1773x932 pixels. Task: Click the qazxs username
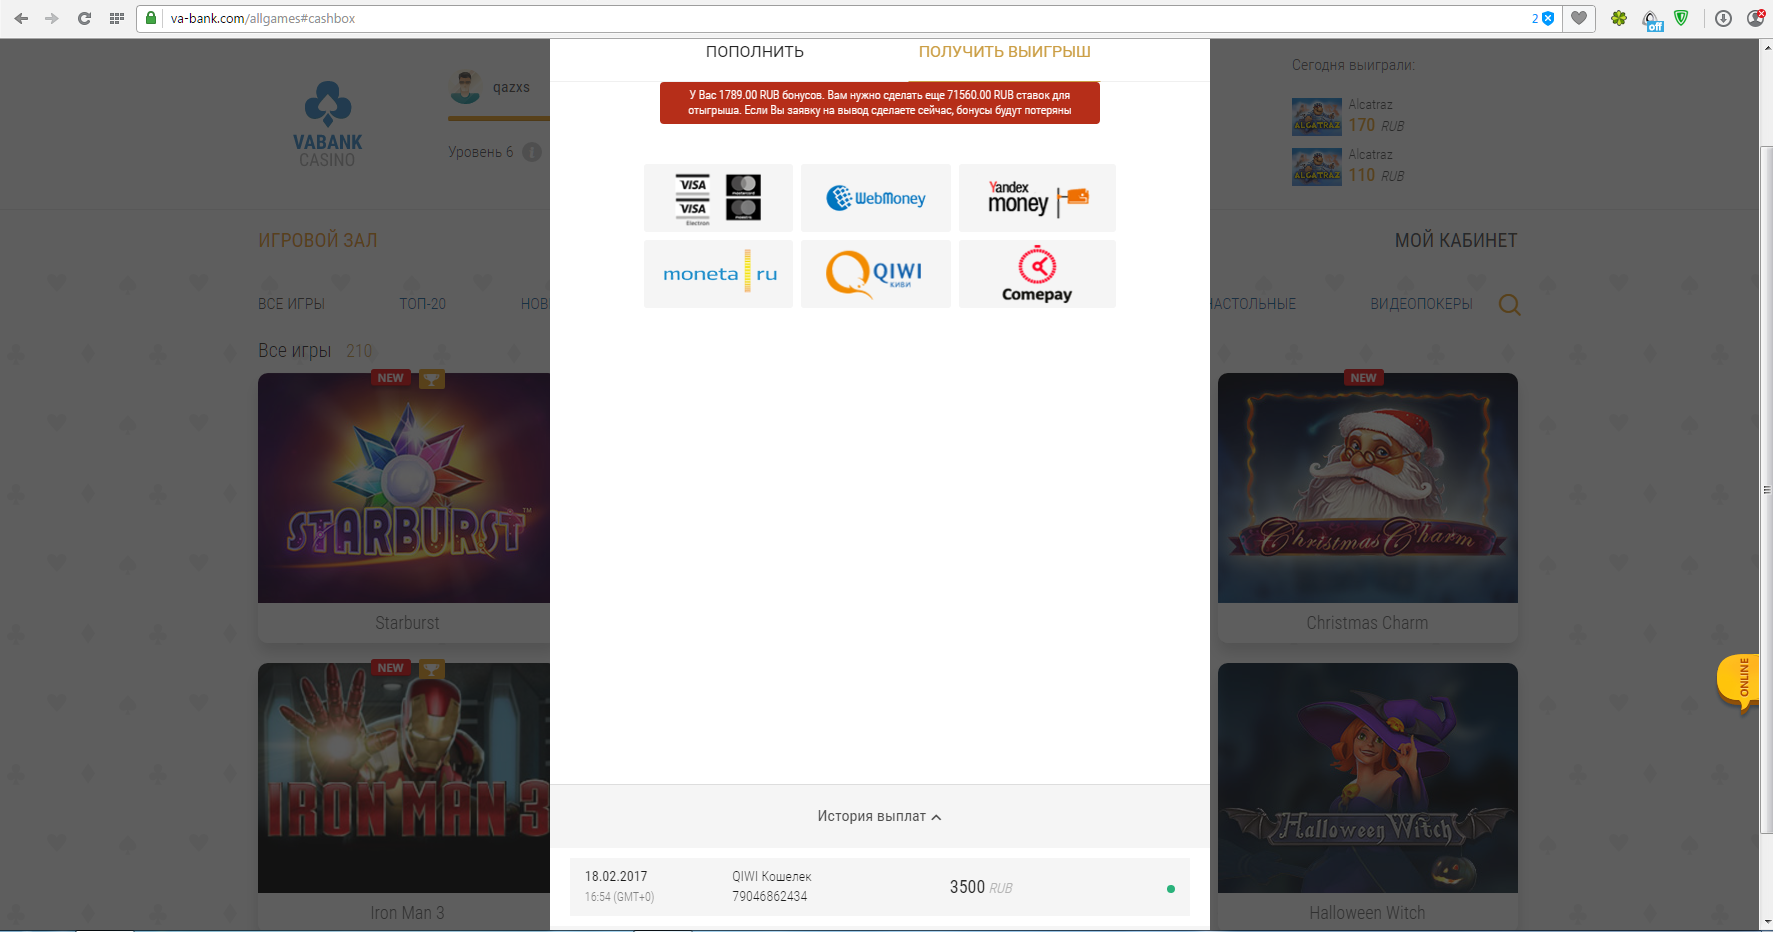[511, 87]
